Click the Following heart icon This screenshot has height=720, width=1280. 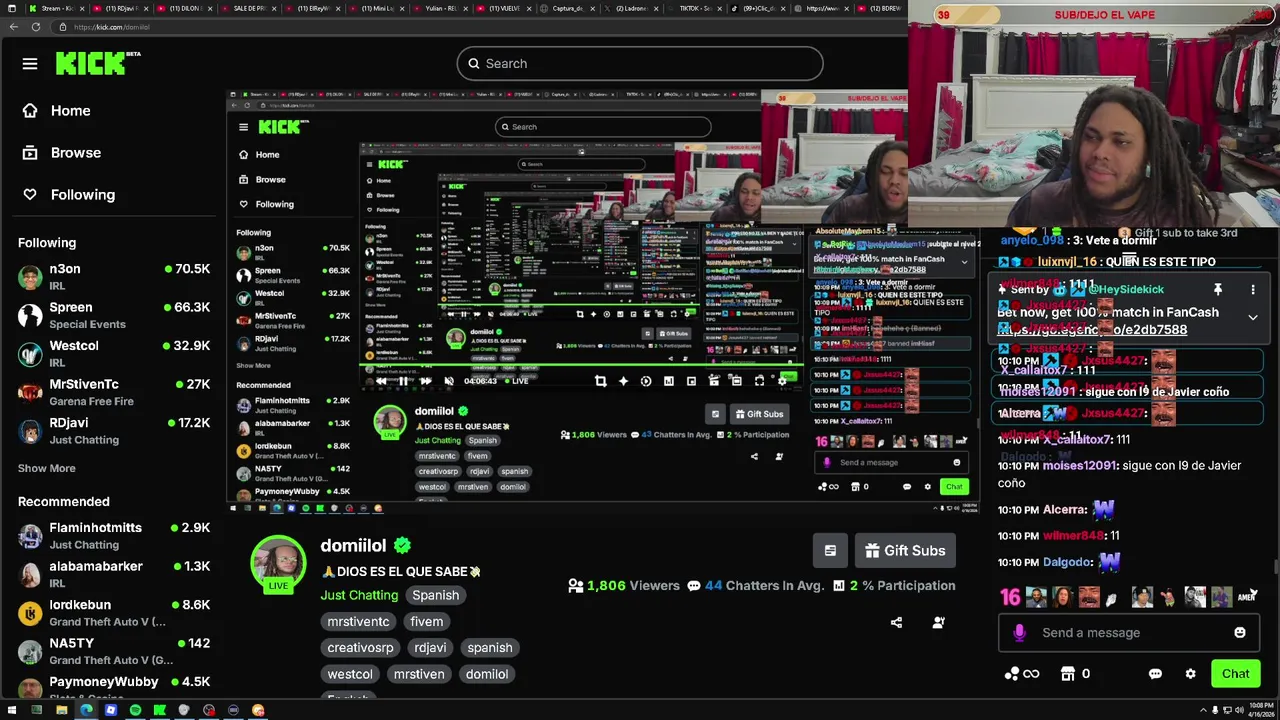pos(30,195)
